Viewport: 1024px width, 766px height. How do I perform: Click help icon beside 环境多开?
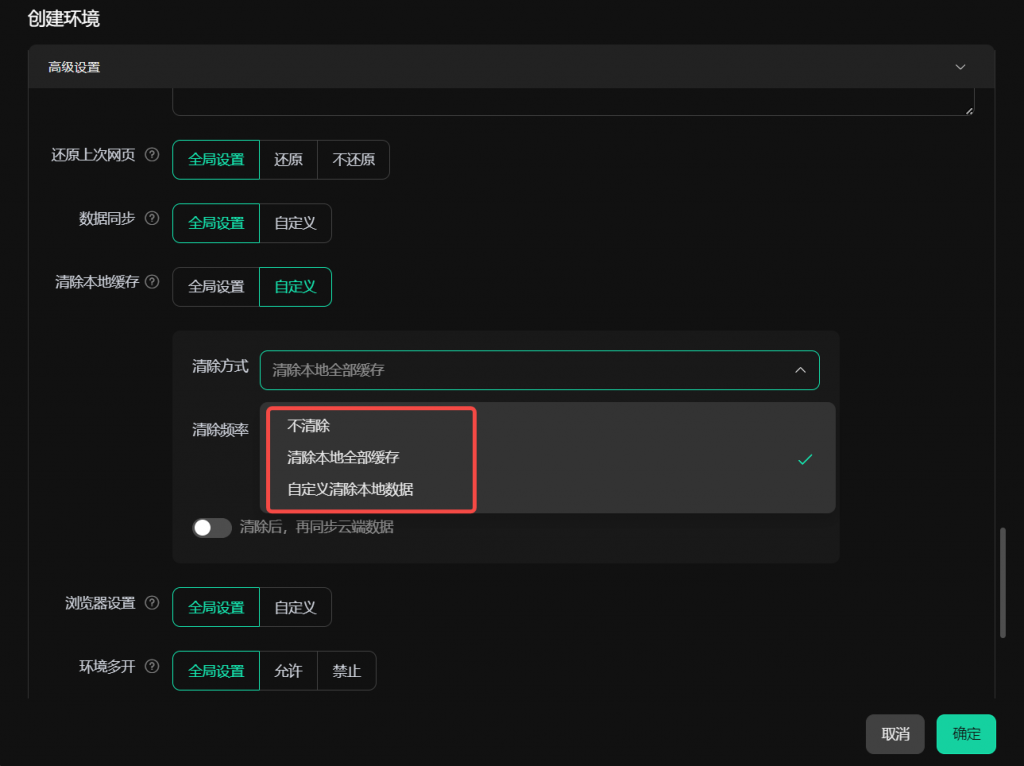(152, 666)
